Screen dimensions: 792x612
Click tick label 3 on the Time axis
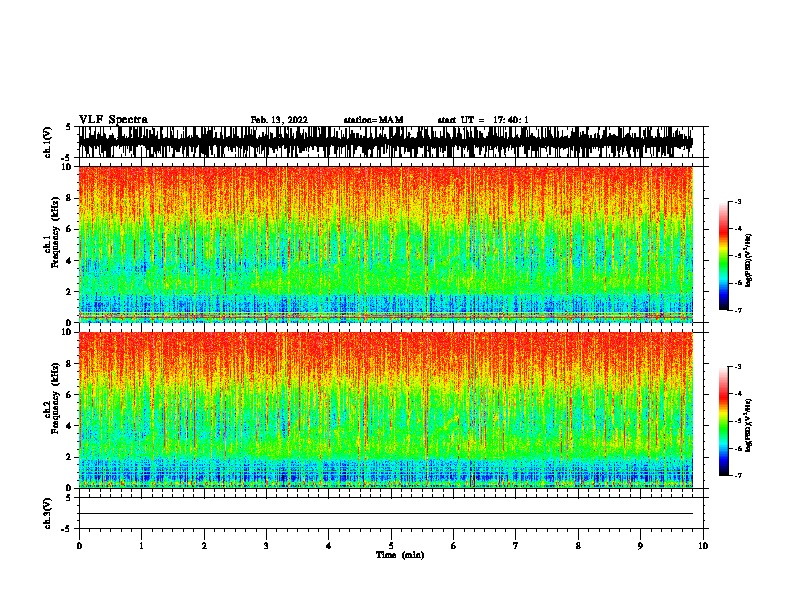(266, 546)
